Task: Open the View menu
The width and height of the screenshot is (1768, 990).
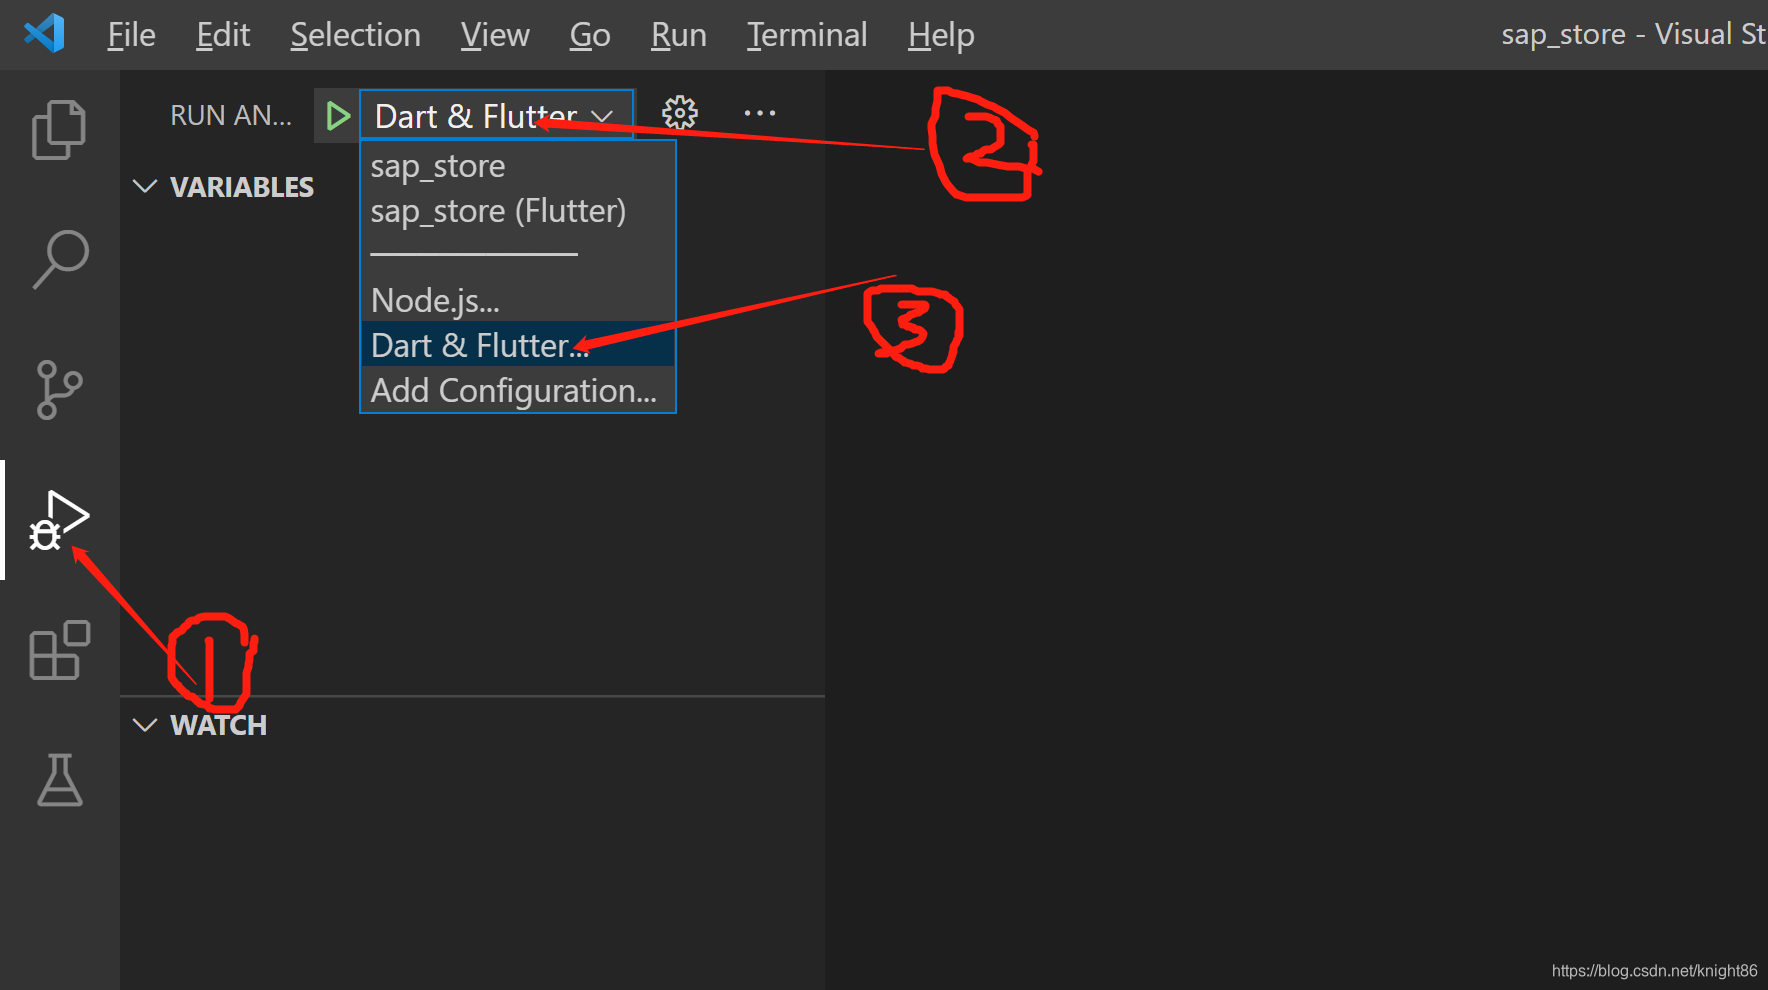Action: (495, 35)
